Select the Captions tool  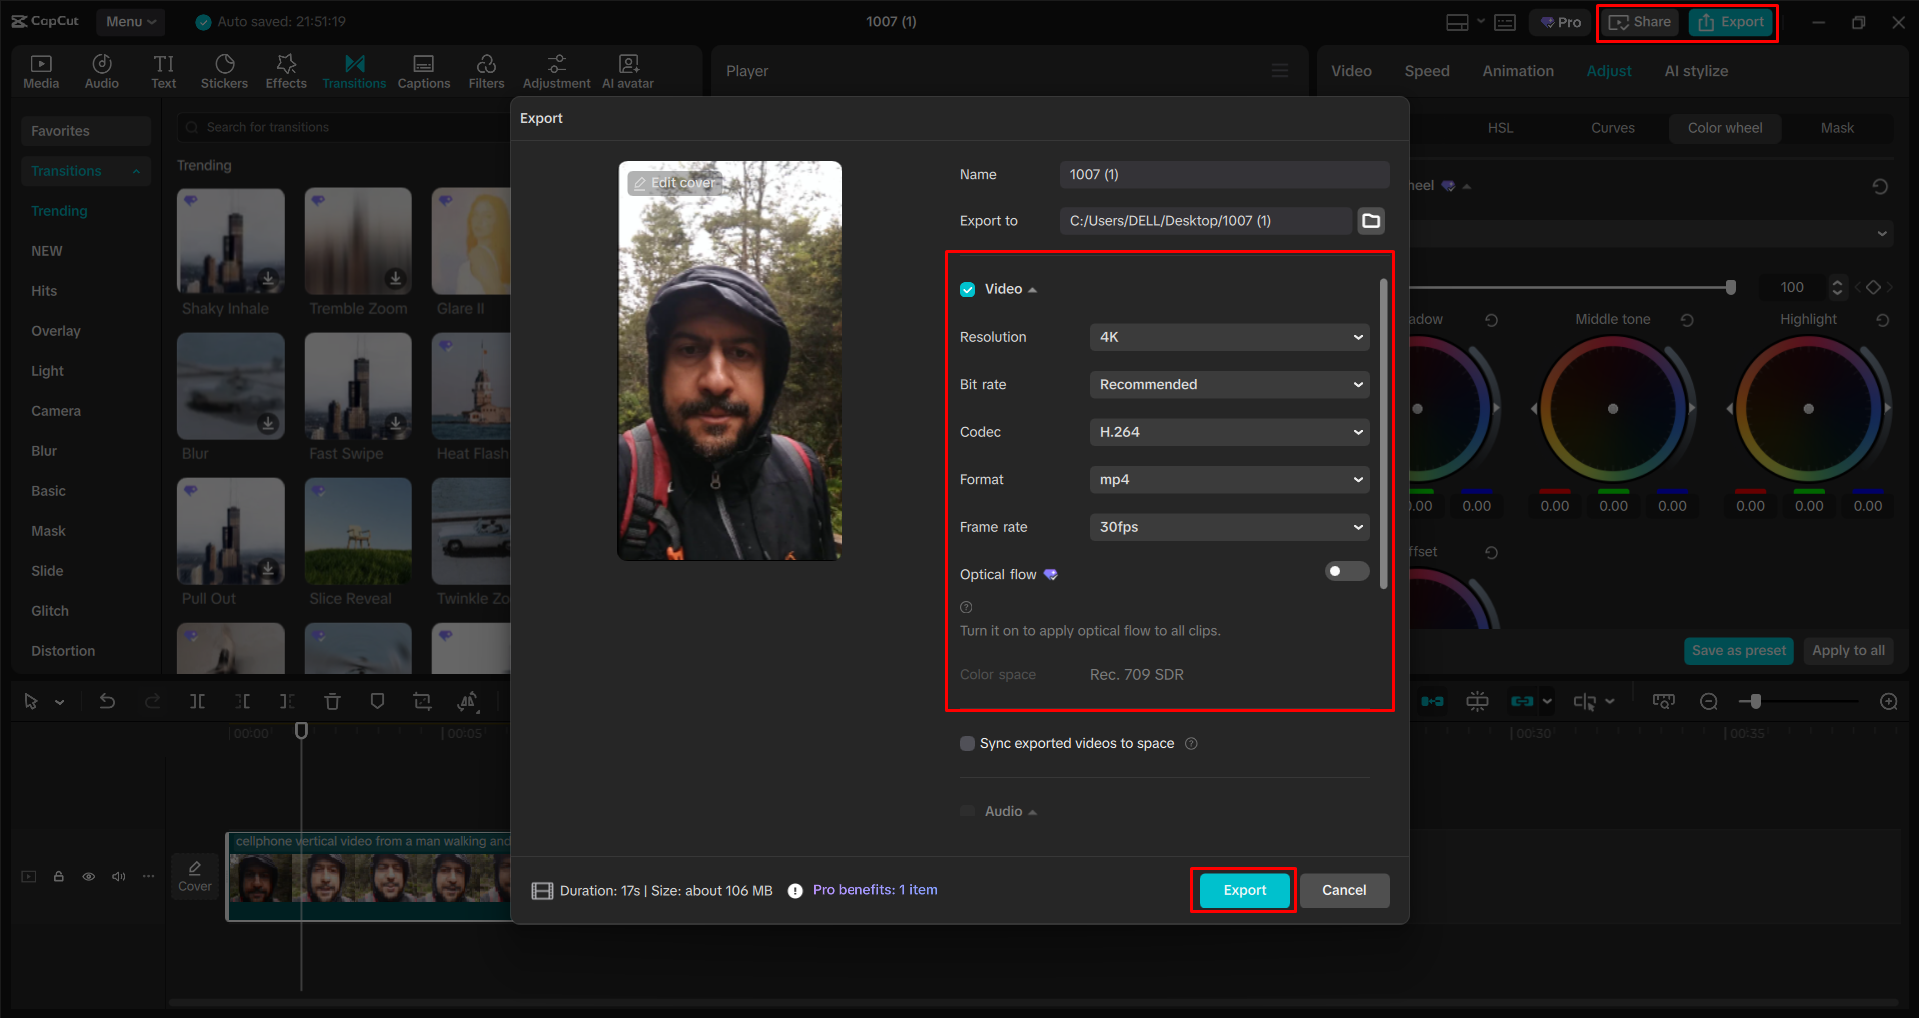(x=423, y=70)
